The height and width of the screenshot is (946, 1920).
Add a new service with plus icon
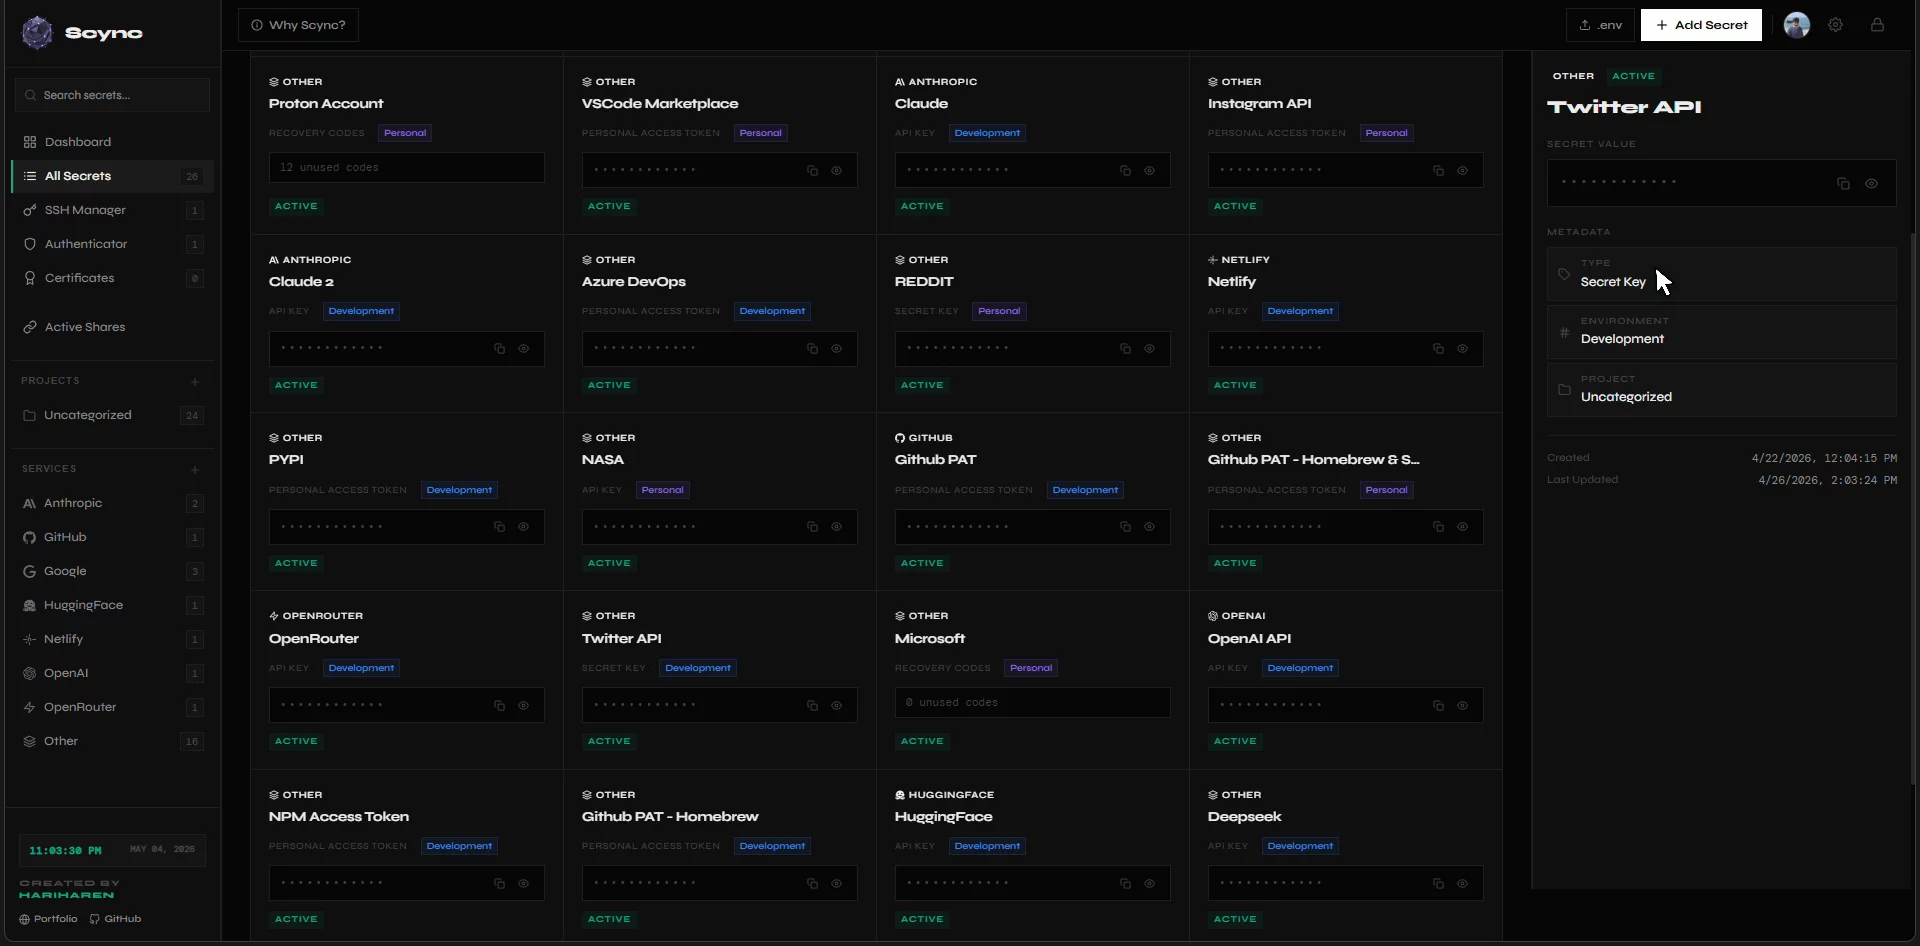195,469
